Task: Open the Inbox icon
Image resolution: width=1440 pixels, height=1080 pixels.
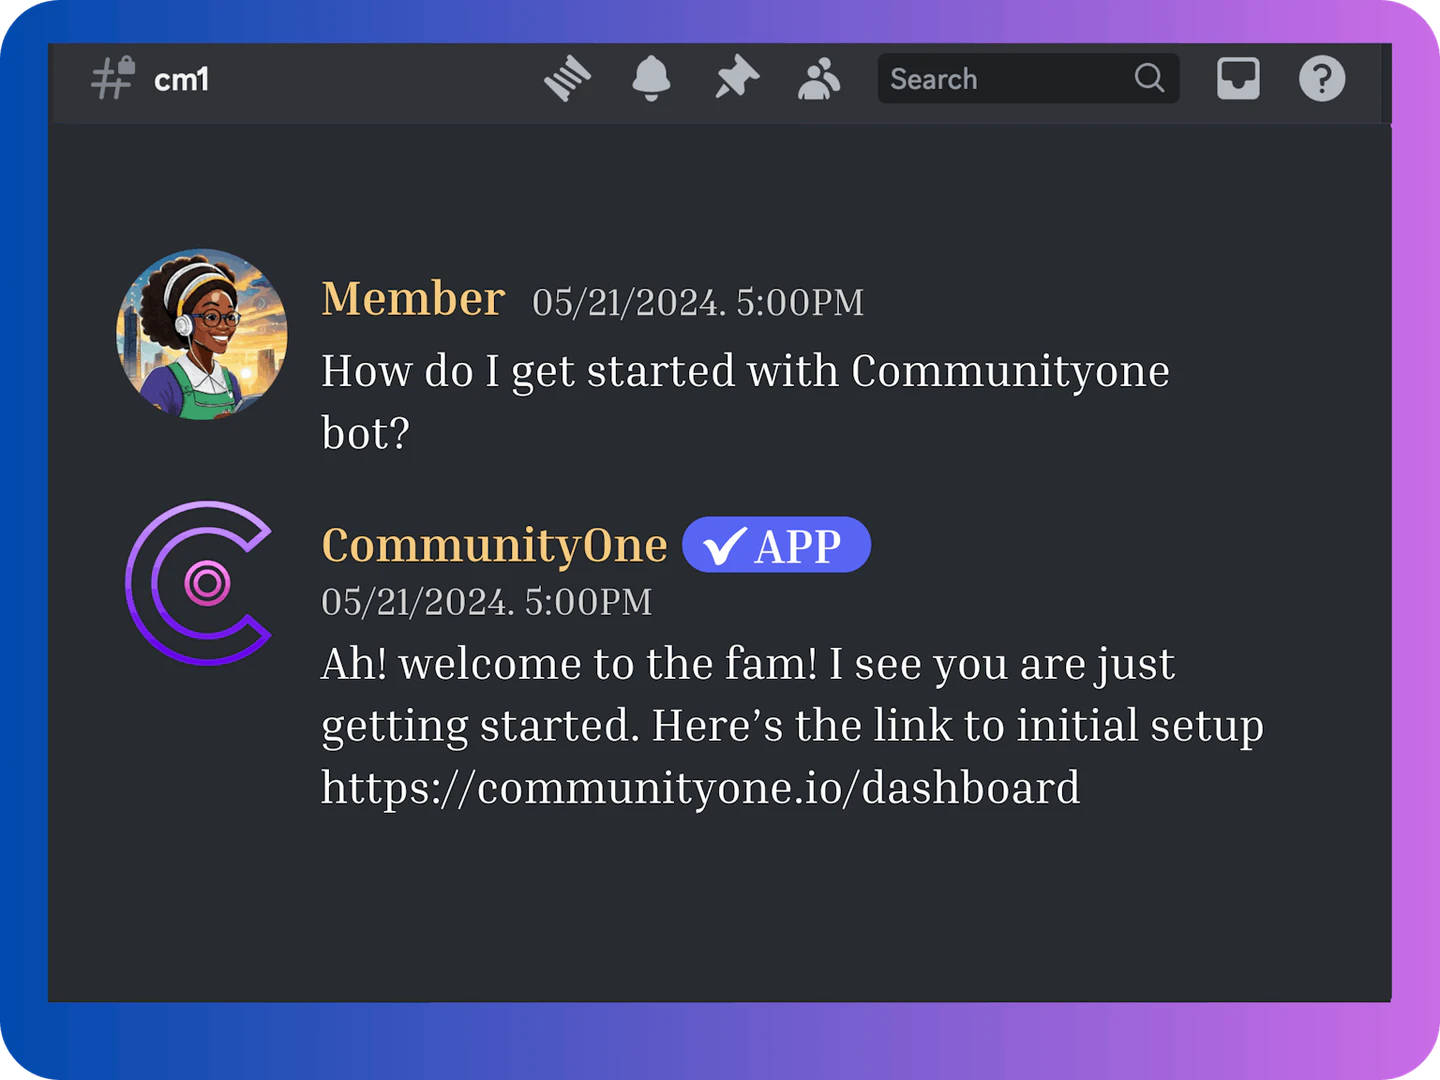Action: click(x=1237, y=78)
